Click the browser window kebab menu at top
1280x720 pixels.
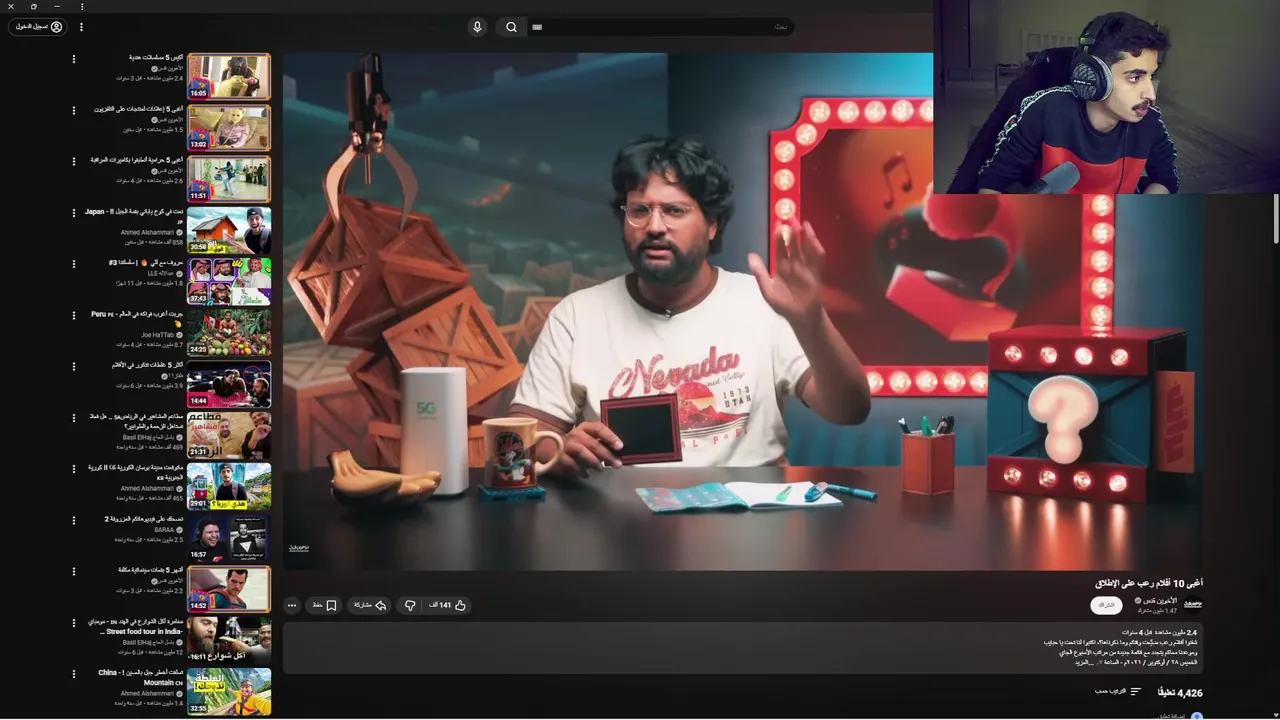coord(82,6)
